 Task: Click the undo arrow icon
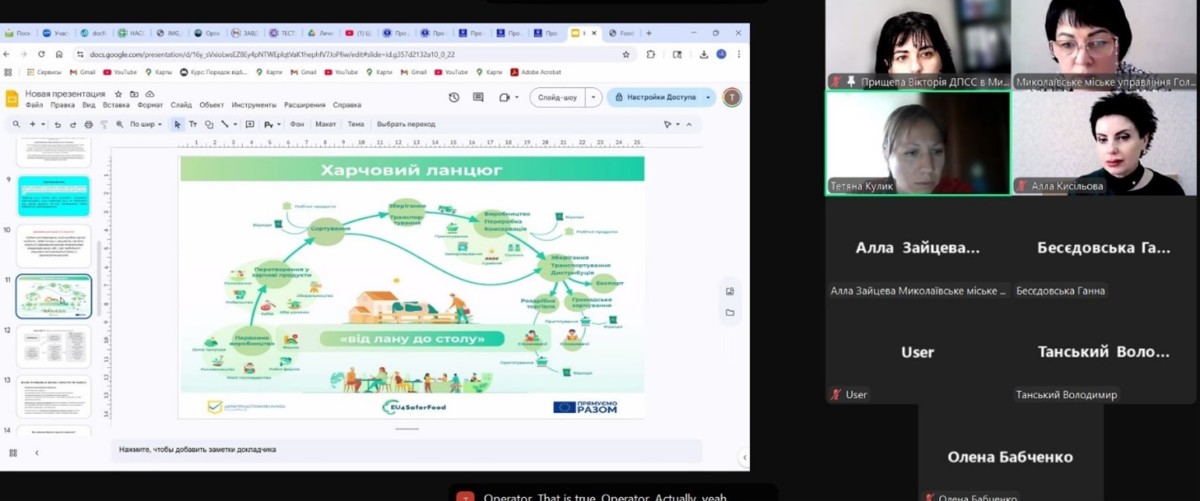58,125
